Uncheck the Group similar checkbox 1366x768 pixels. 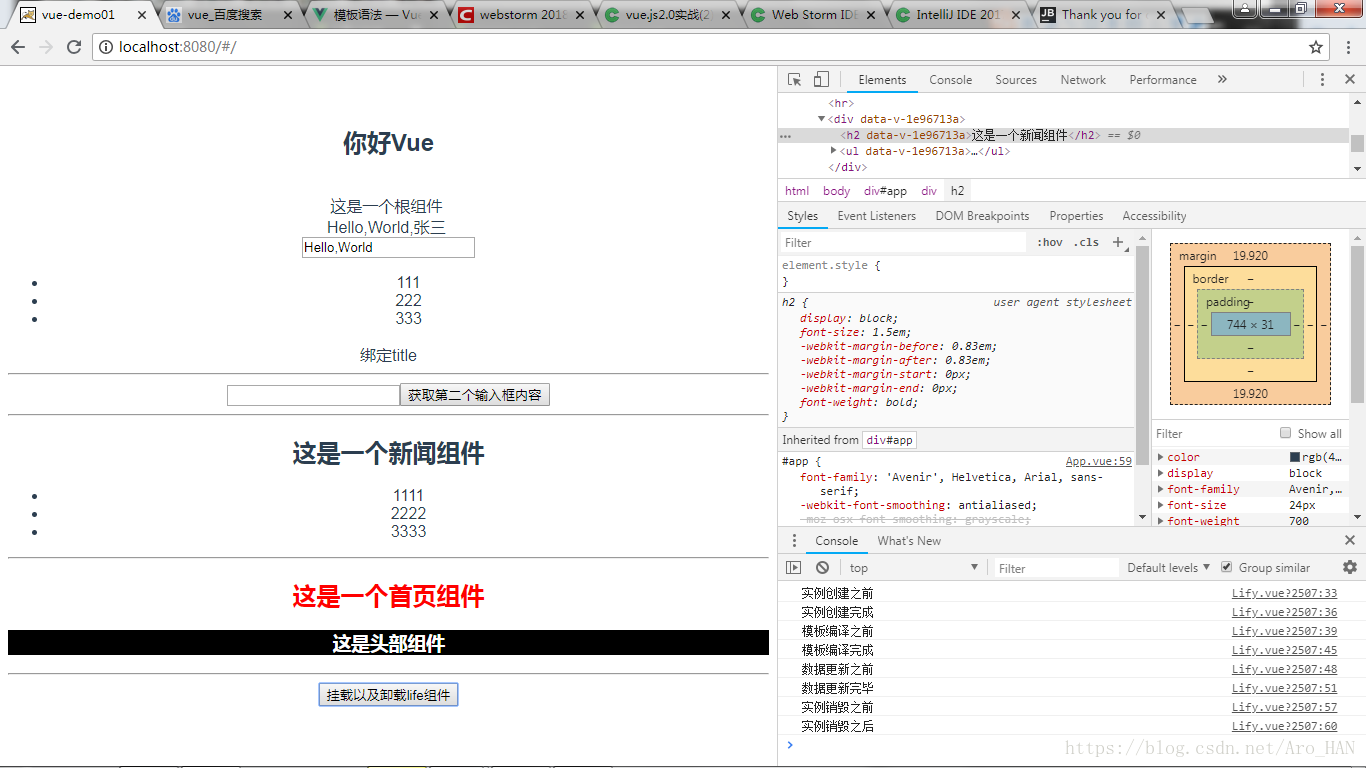point(1227,567)
